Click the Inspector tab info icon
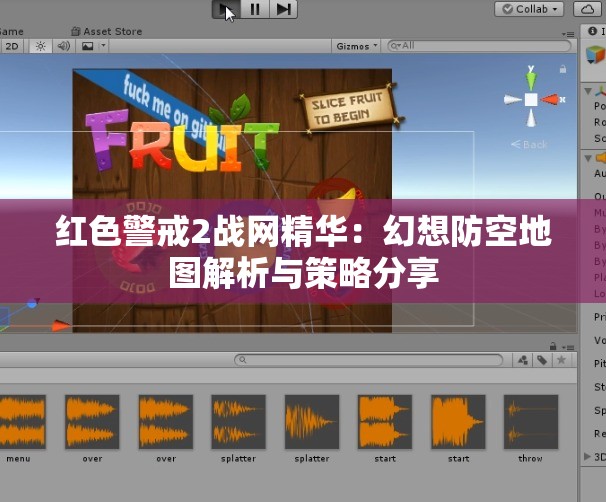This screenshot has width=606, height=502. [x=592, y=31]
